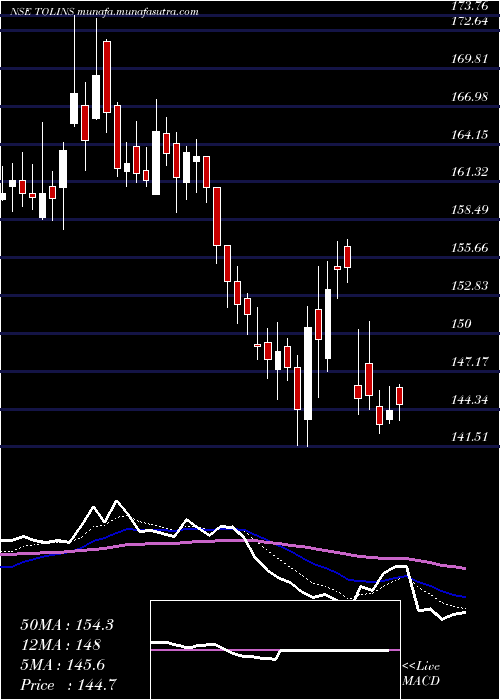
Task: Click the <<Live MACD label
Action: pyautogui.click(x=421, y=674)
